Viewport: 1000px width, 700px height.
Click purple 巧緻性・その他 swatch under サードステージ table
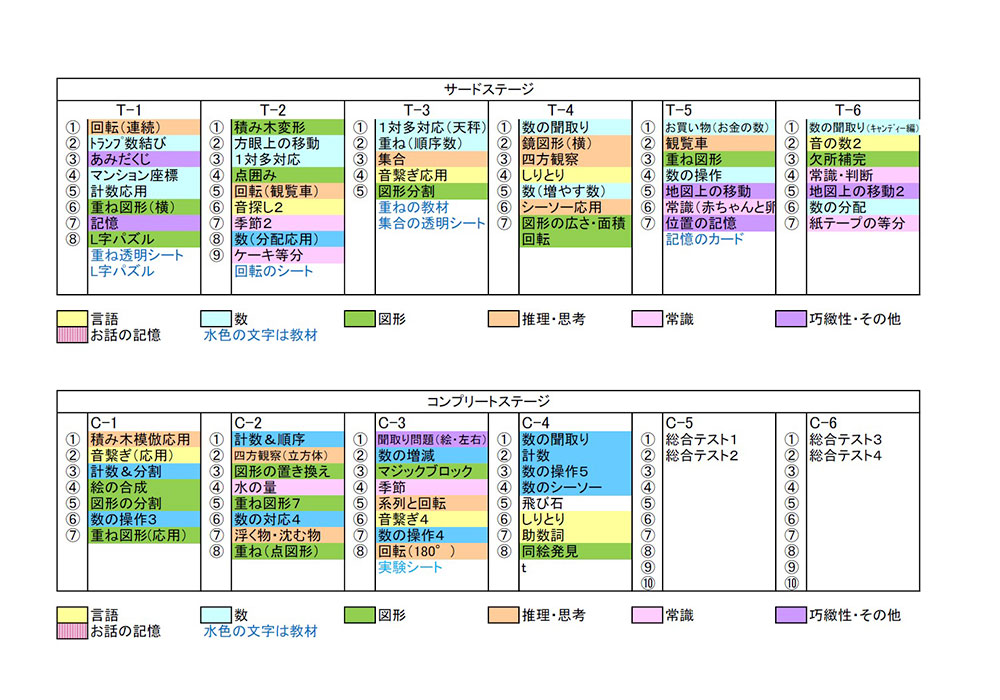pyautogui.click(x=791, y=319)
